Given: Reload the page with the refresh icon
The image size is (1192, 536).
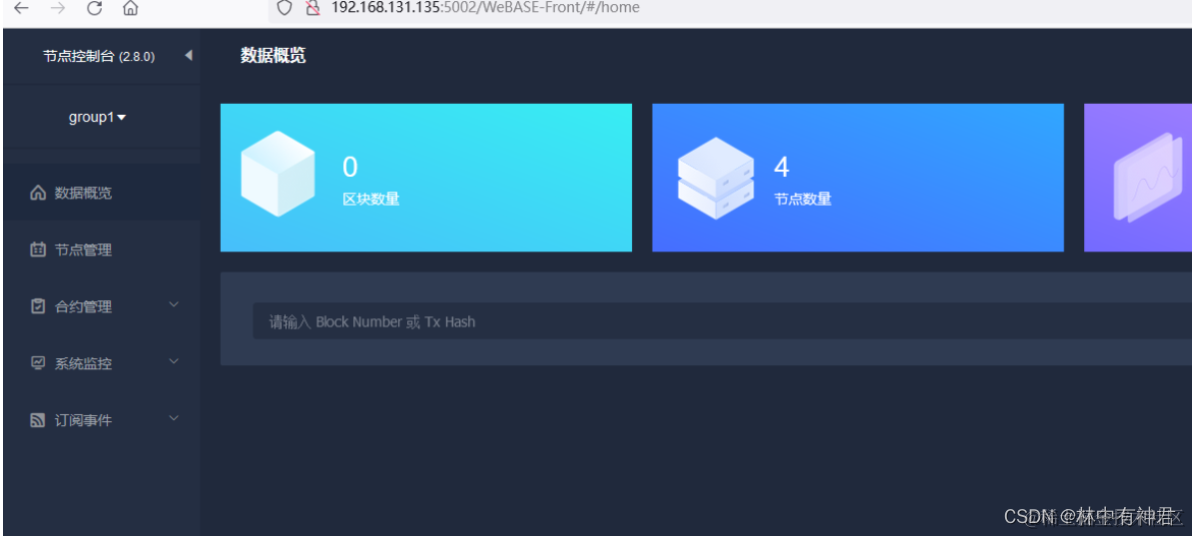Looking at the screenshot, I should 94,8.
